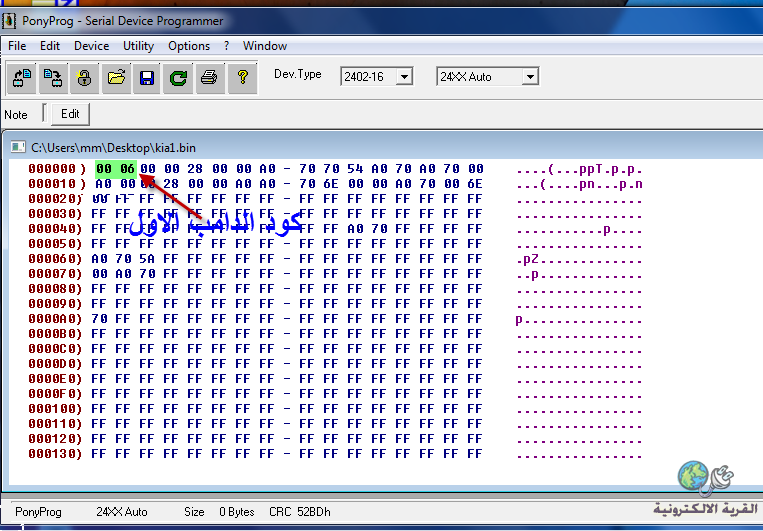Image resolution: width=763 pixels, height=531 pixels.
Task: Click the yellow Help question icon
Action: pyautogui.click(x=242, y=77)
